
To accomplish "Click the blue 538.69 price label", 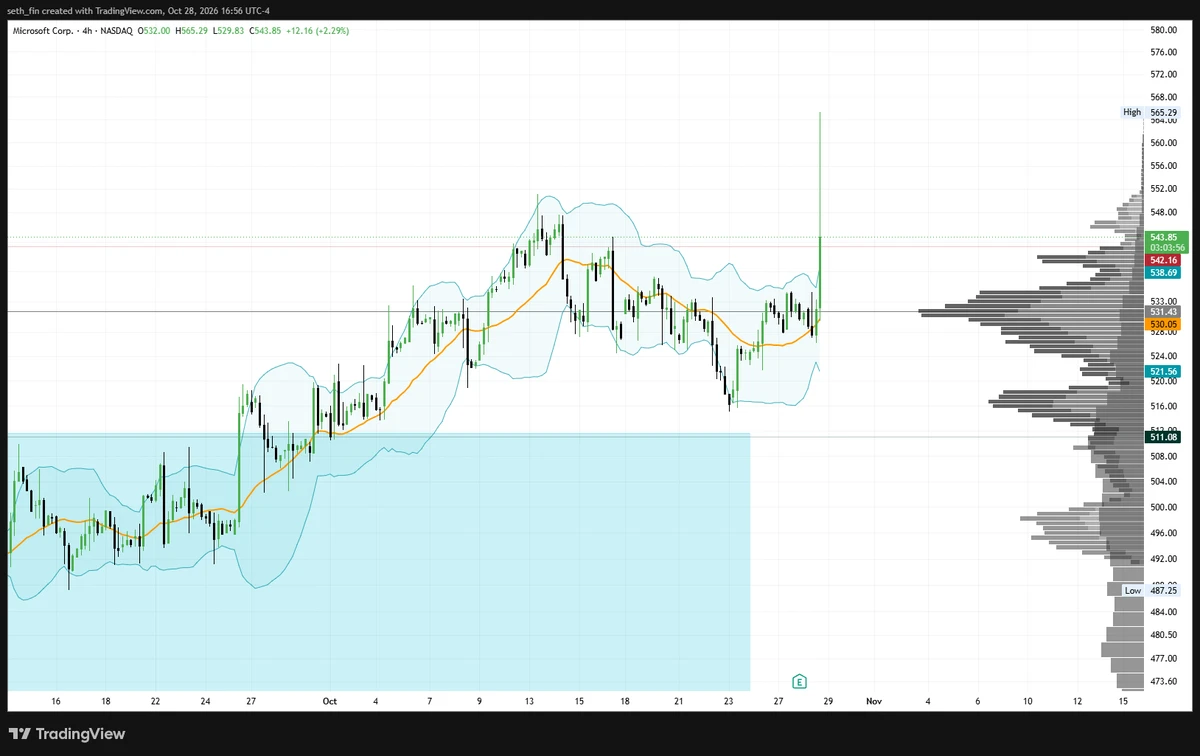I will tap(1163, 272).
